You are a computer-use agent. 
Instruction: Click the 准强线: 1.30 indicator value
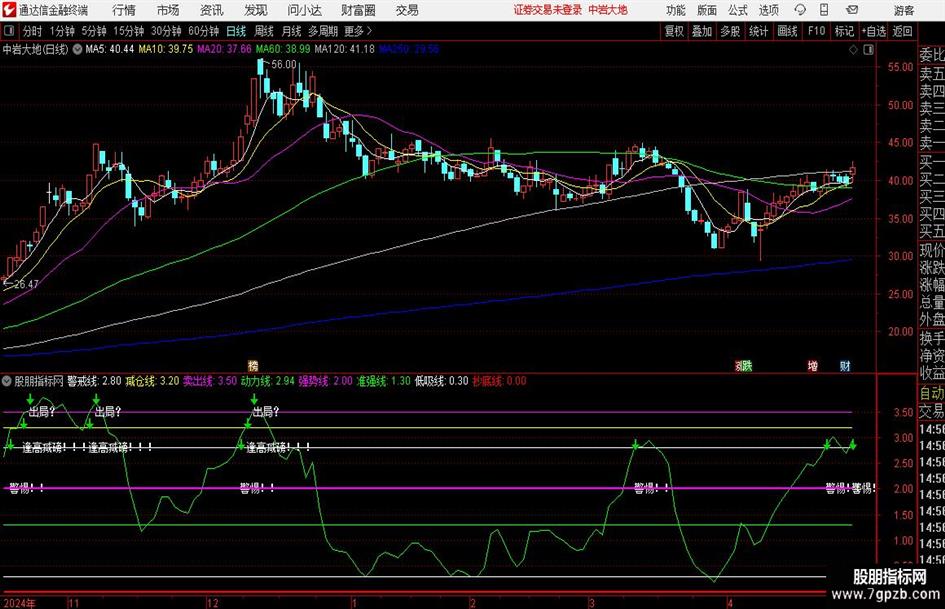(x=383, y=381)
